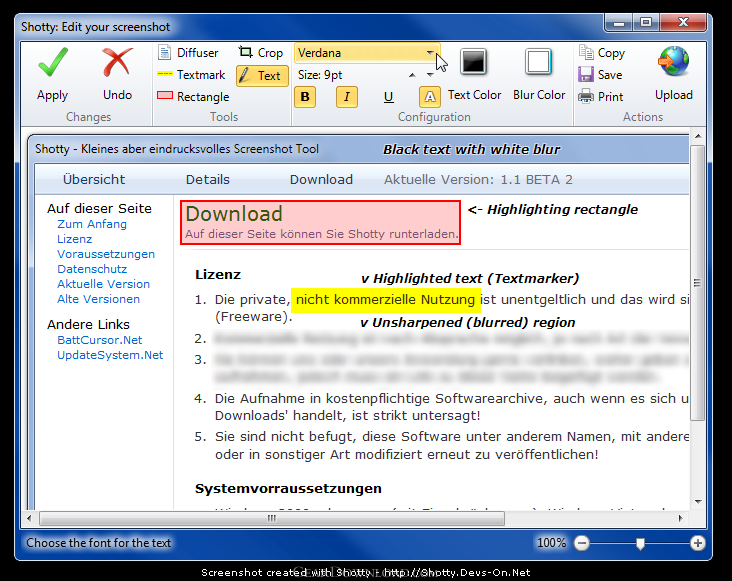The width and height of the screenshot is (732, 581).
Task: Click the highlighted 'nicht kommerzielle Nutzung' text
Action: (x=386, y=300)
